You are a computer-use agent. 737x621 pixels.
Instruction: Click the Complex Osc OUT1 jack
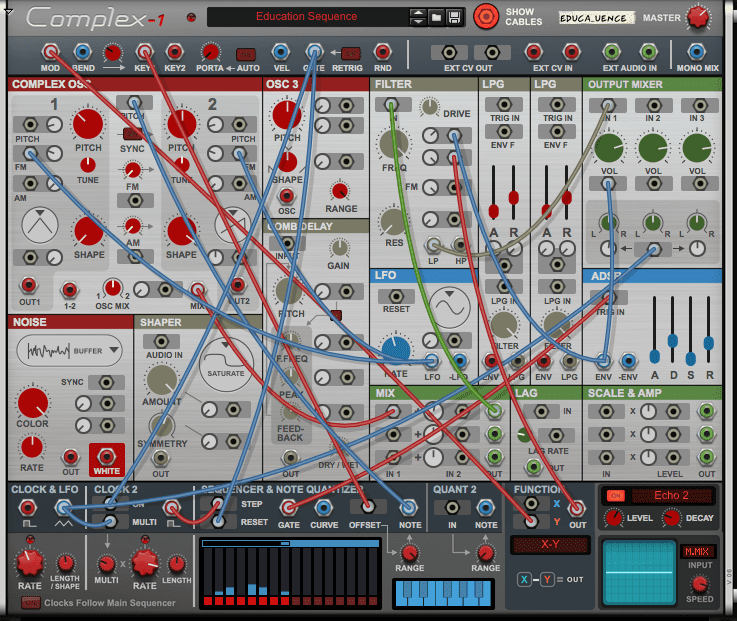29,285
